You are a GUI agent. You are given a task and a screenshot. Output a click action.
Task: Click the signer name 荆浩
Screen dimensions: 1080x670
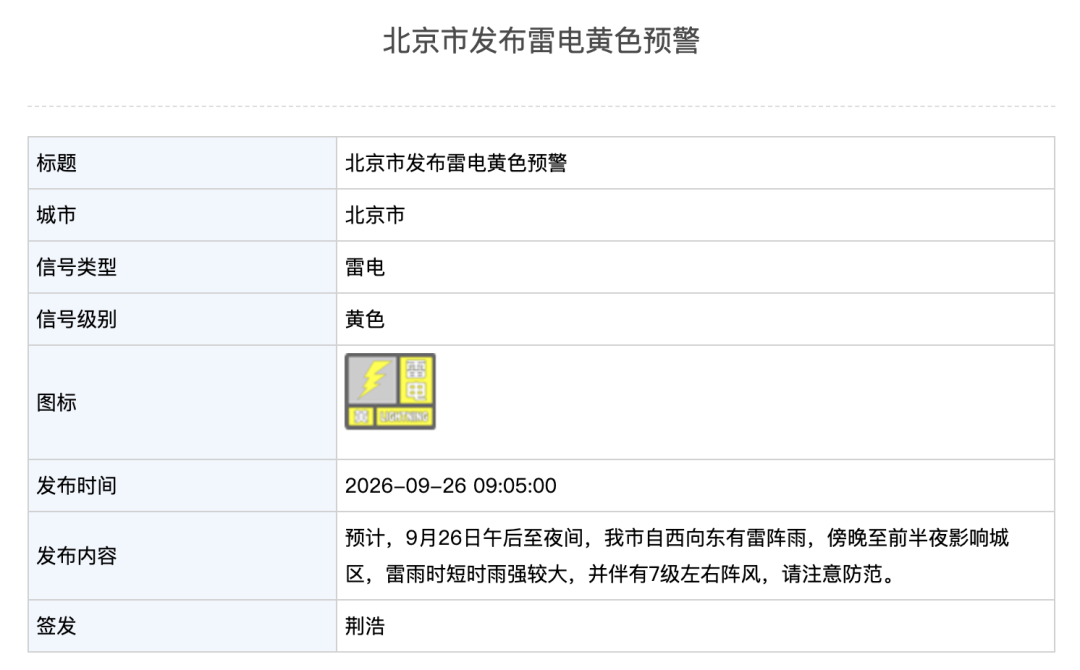coord(364,626)
